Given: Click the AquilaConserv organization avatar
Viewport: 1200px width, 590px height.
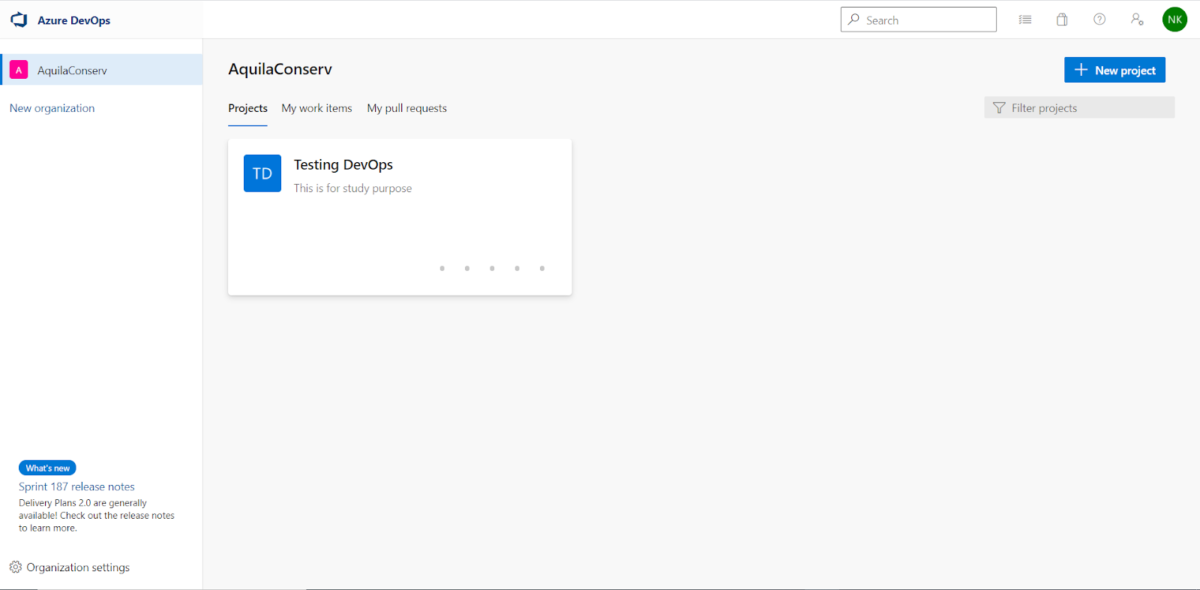Looking at the screenshot, I should click(x=18, y=70).
